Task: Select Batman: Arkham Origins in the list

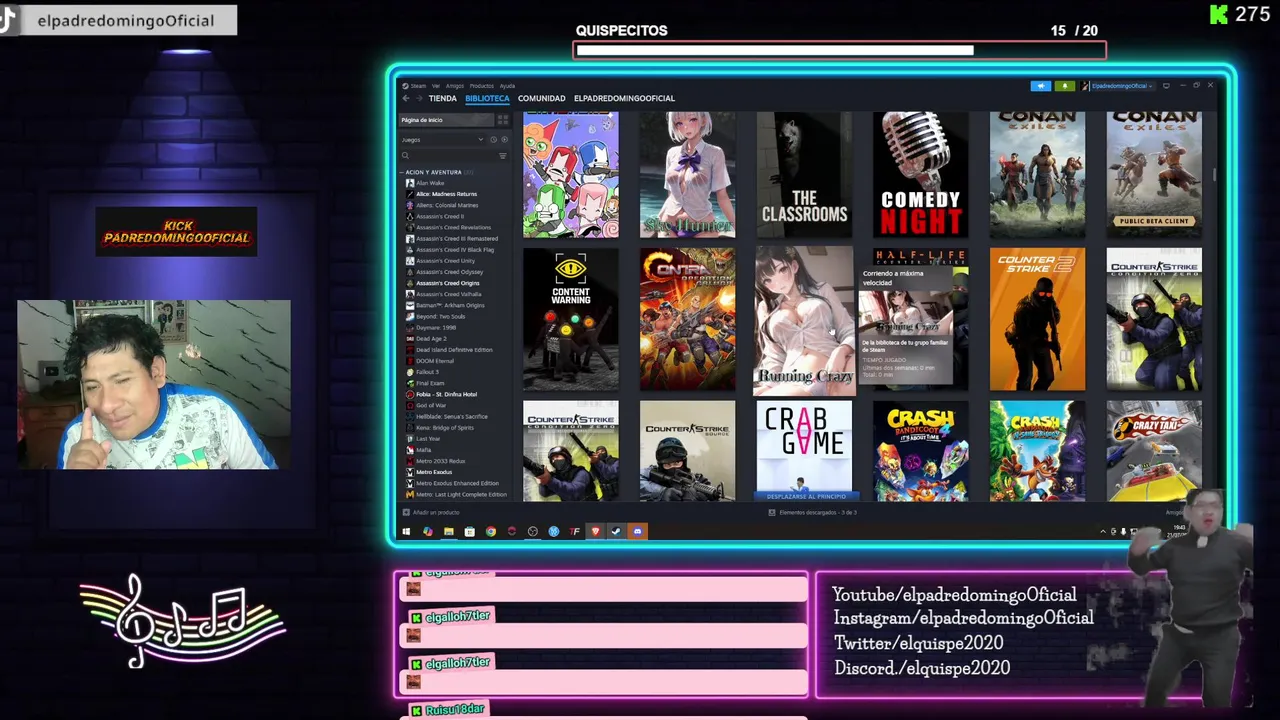Action: click(447, 305)
